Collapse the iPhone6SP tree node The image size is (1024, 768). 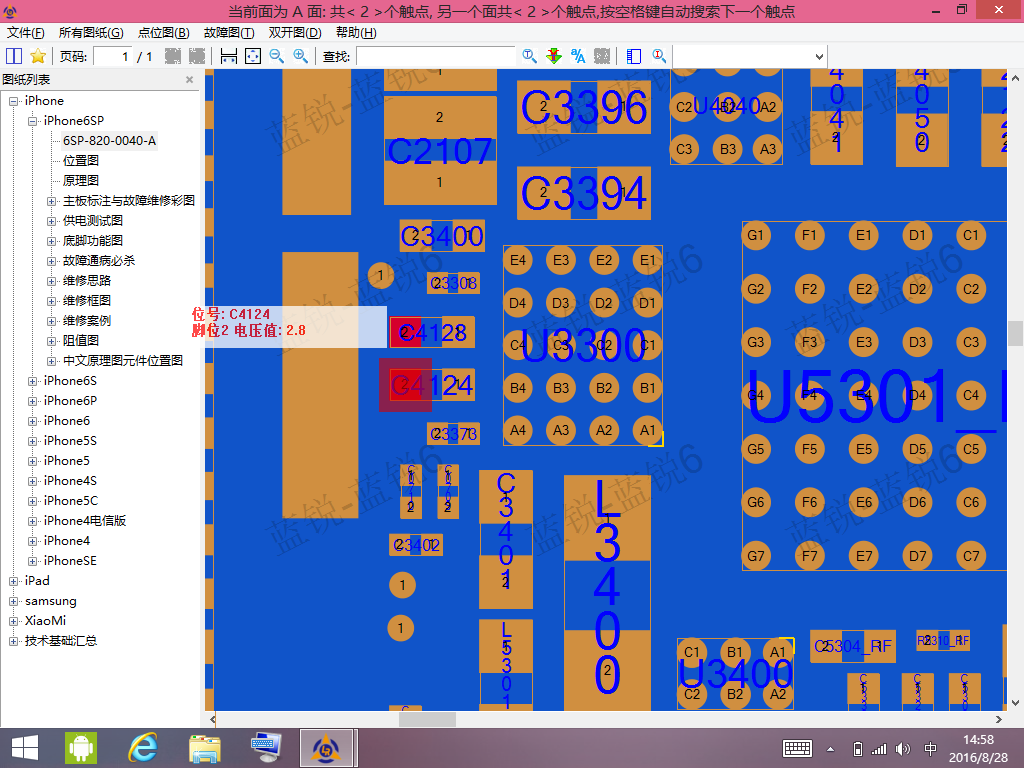pyautogui.click(x=32, y=121)
